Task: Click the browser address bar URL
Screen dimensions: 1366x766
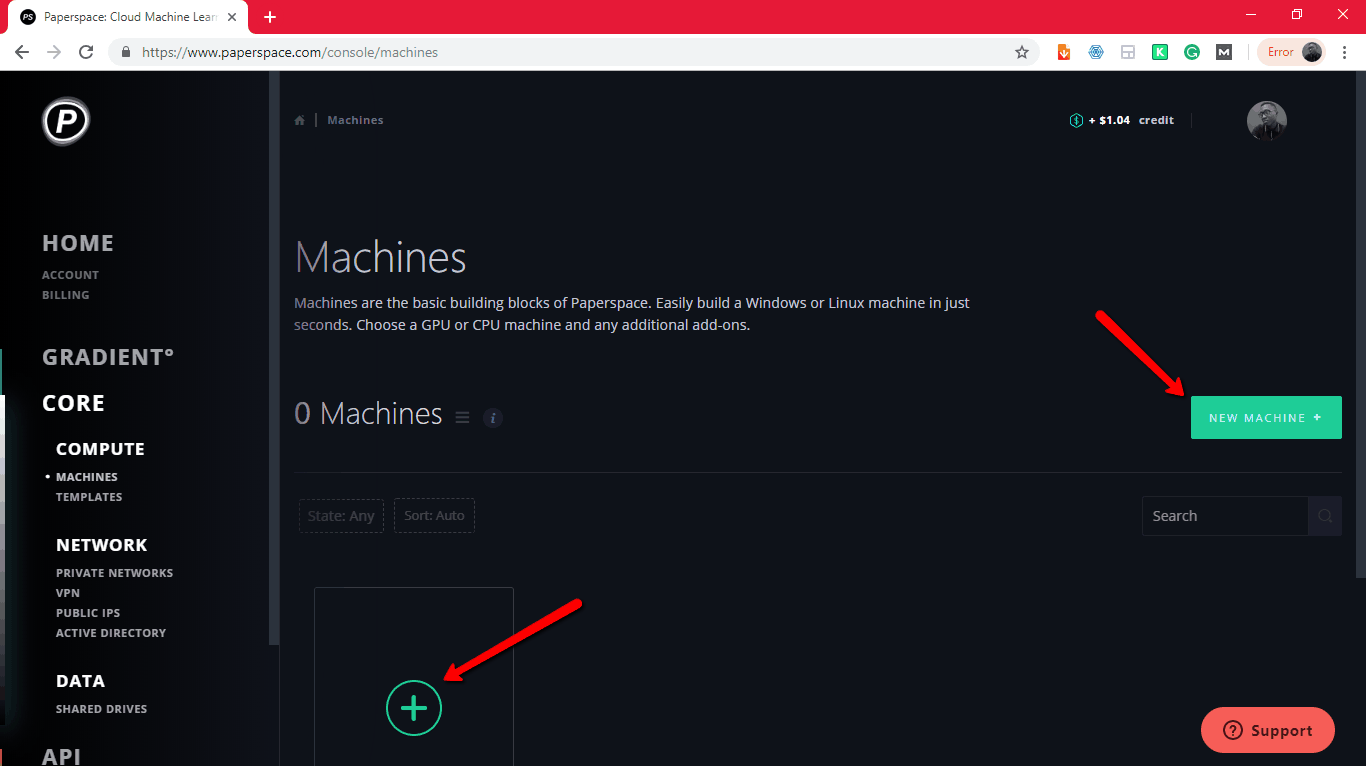Action: tap(290, 52)
